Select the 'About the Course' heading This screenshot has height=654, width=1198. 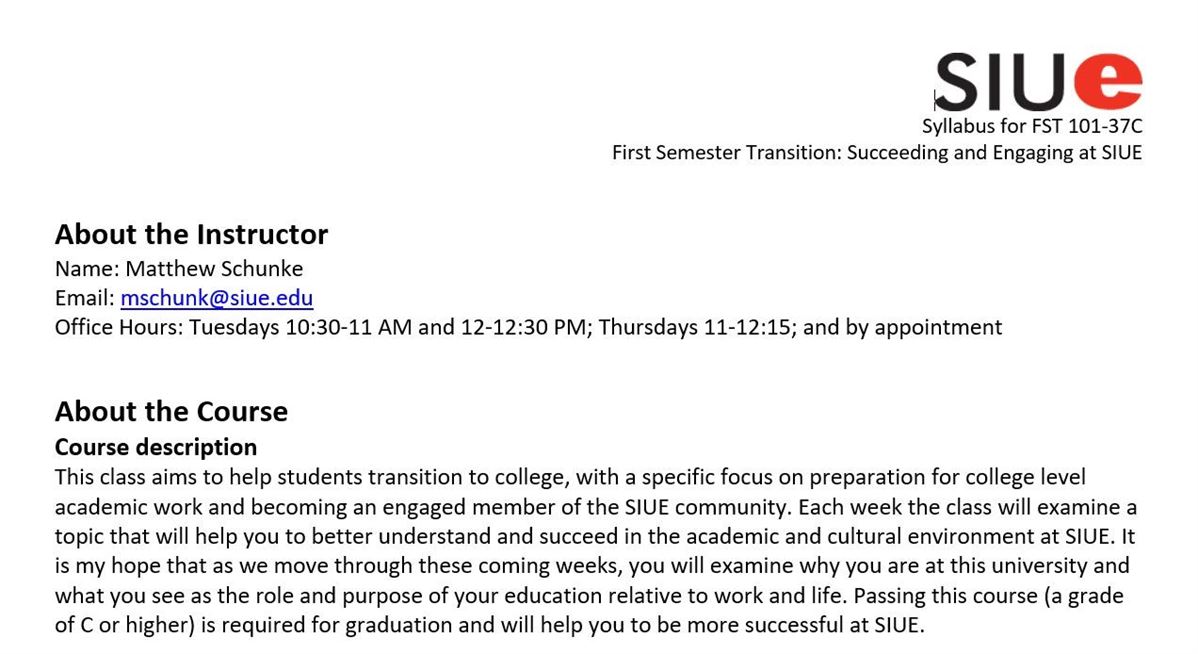coord(171,411)
